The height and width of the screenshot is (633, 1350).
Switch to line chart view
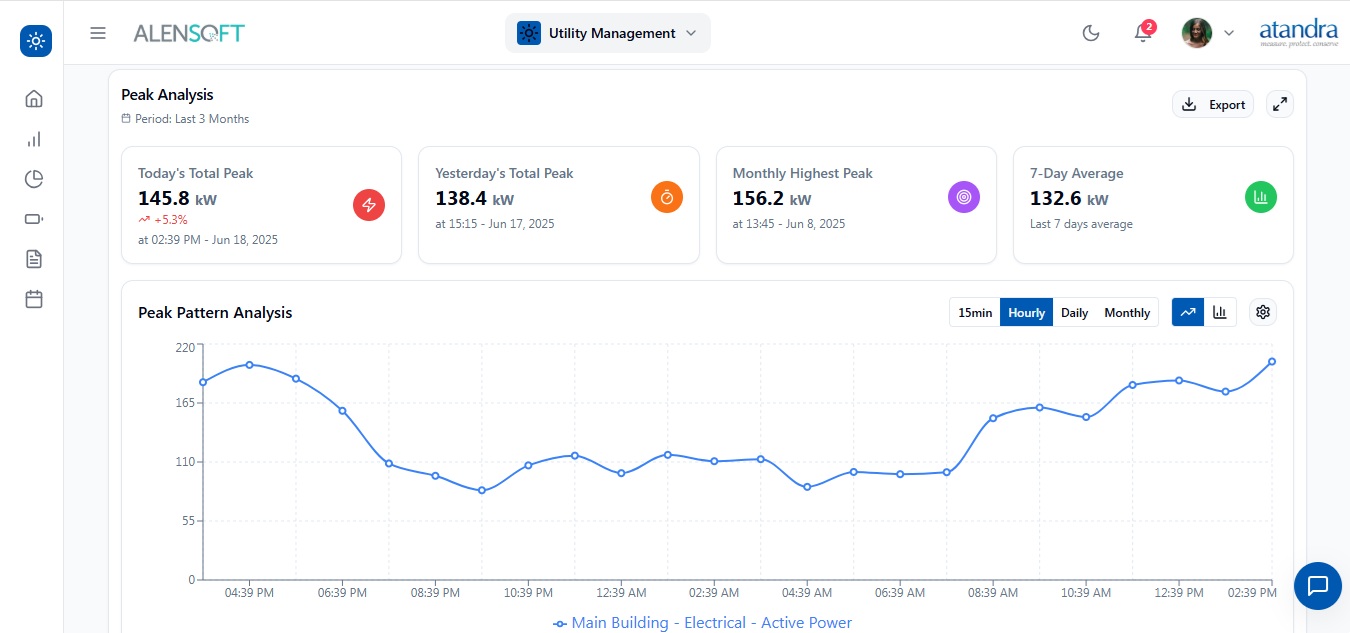point(1188,312)
